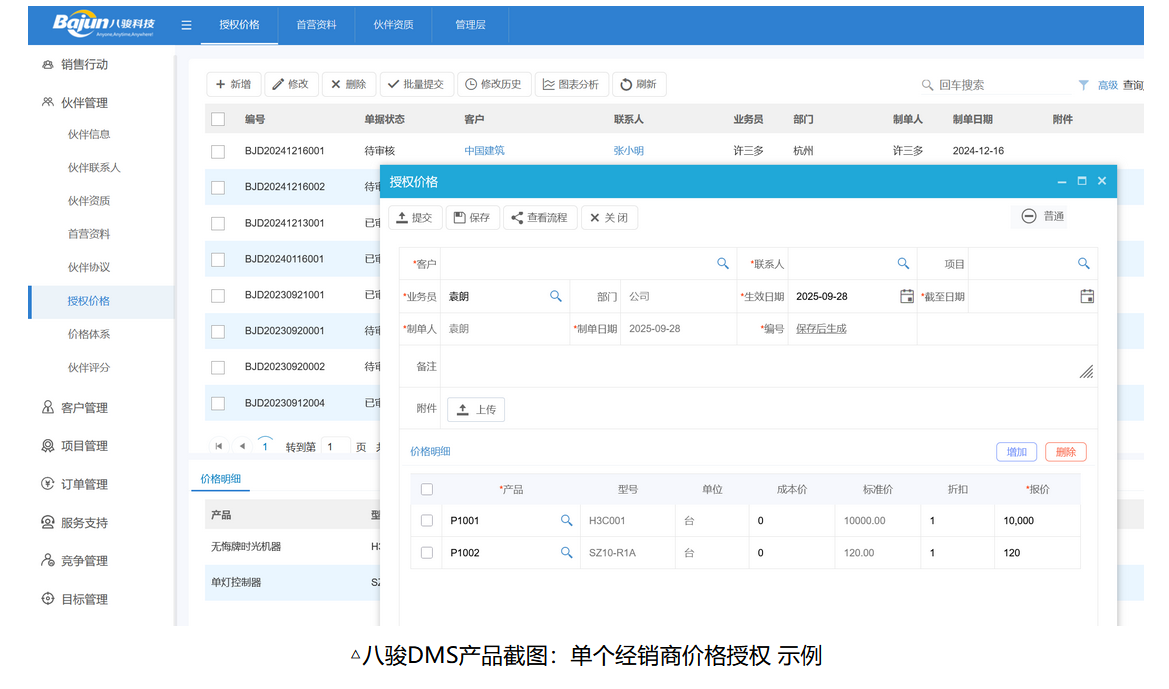
Task: Open the end date calendar icon
Action: tap(1087, 296)
